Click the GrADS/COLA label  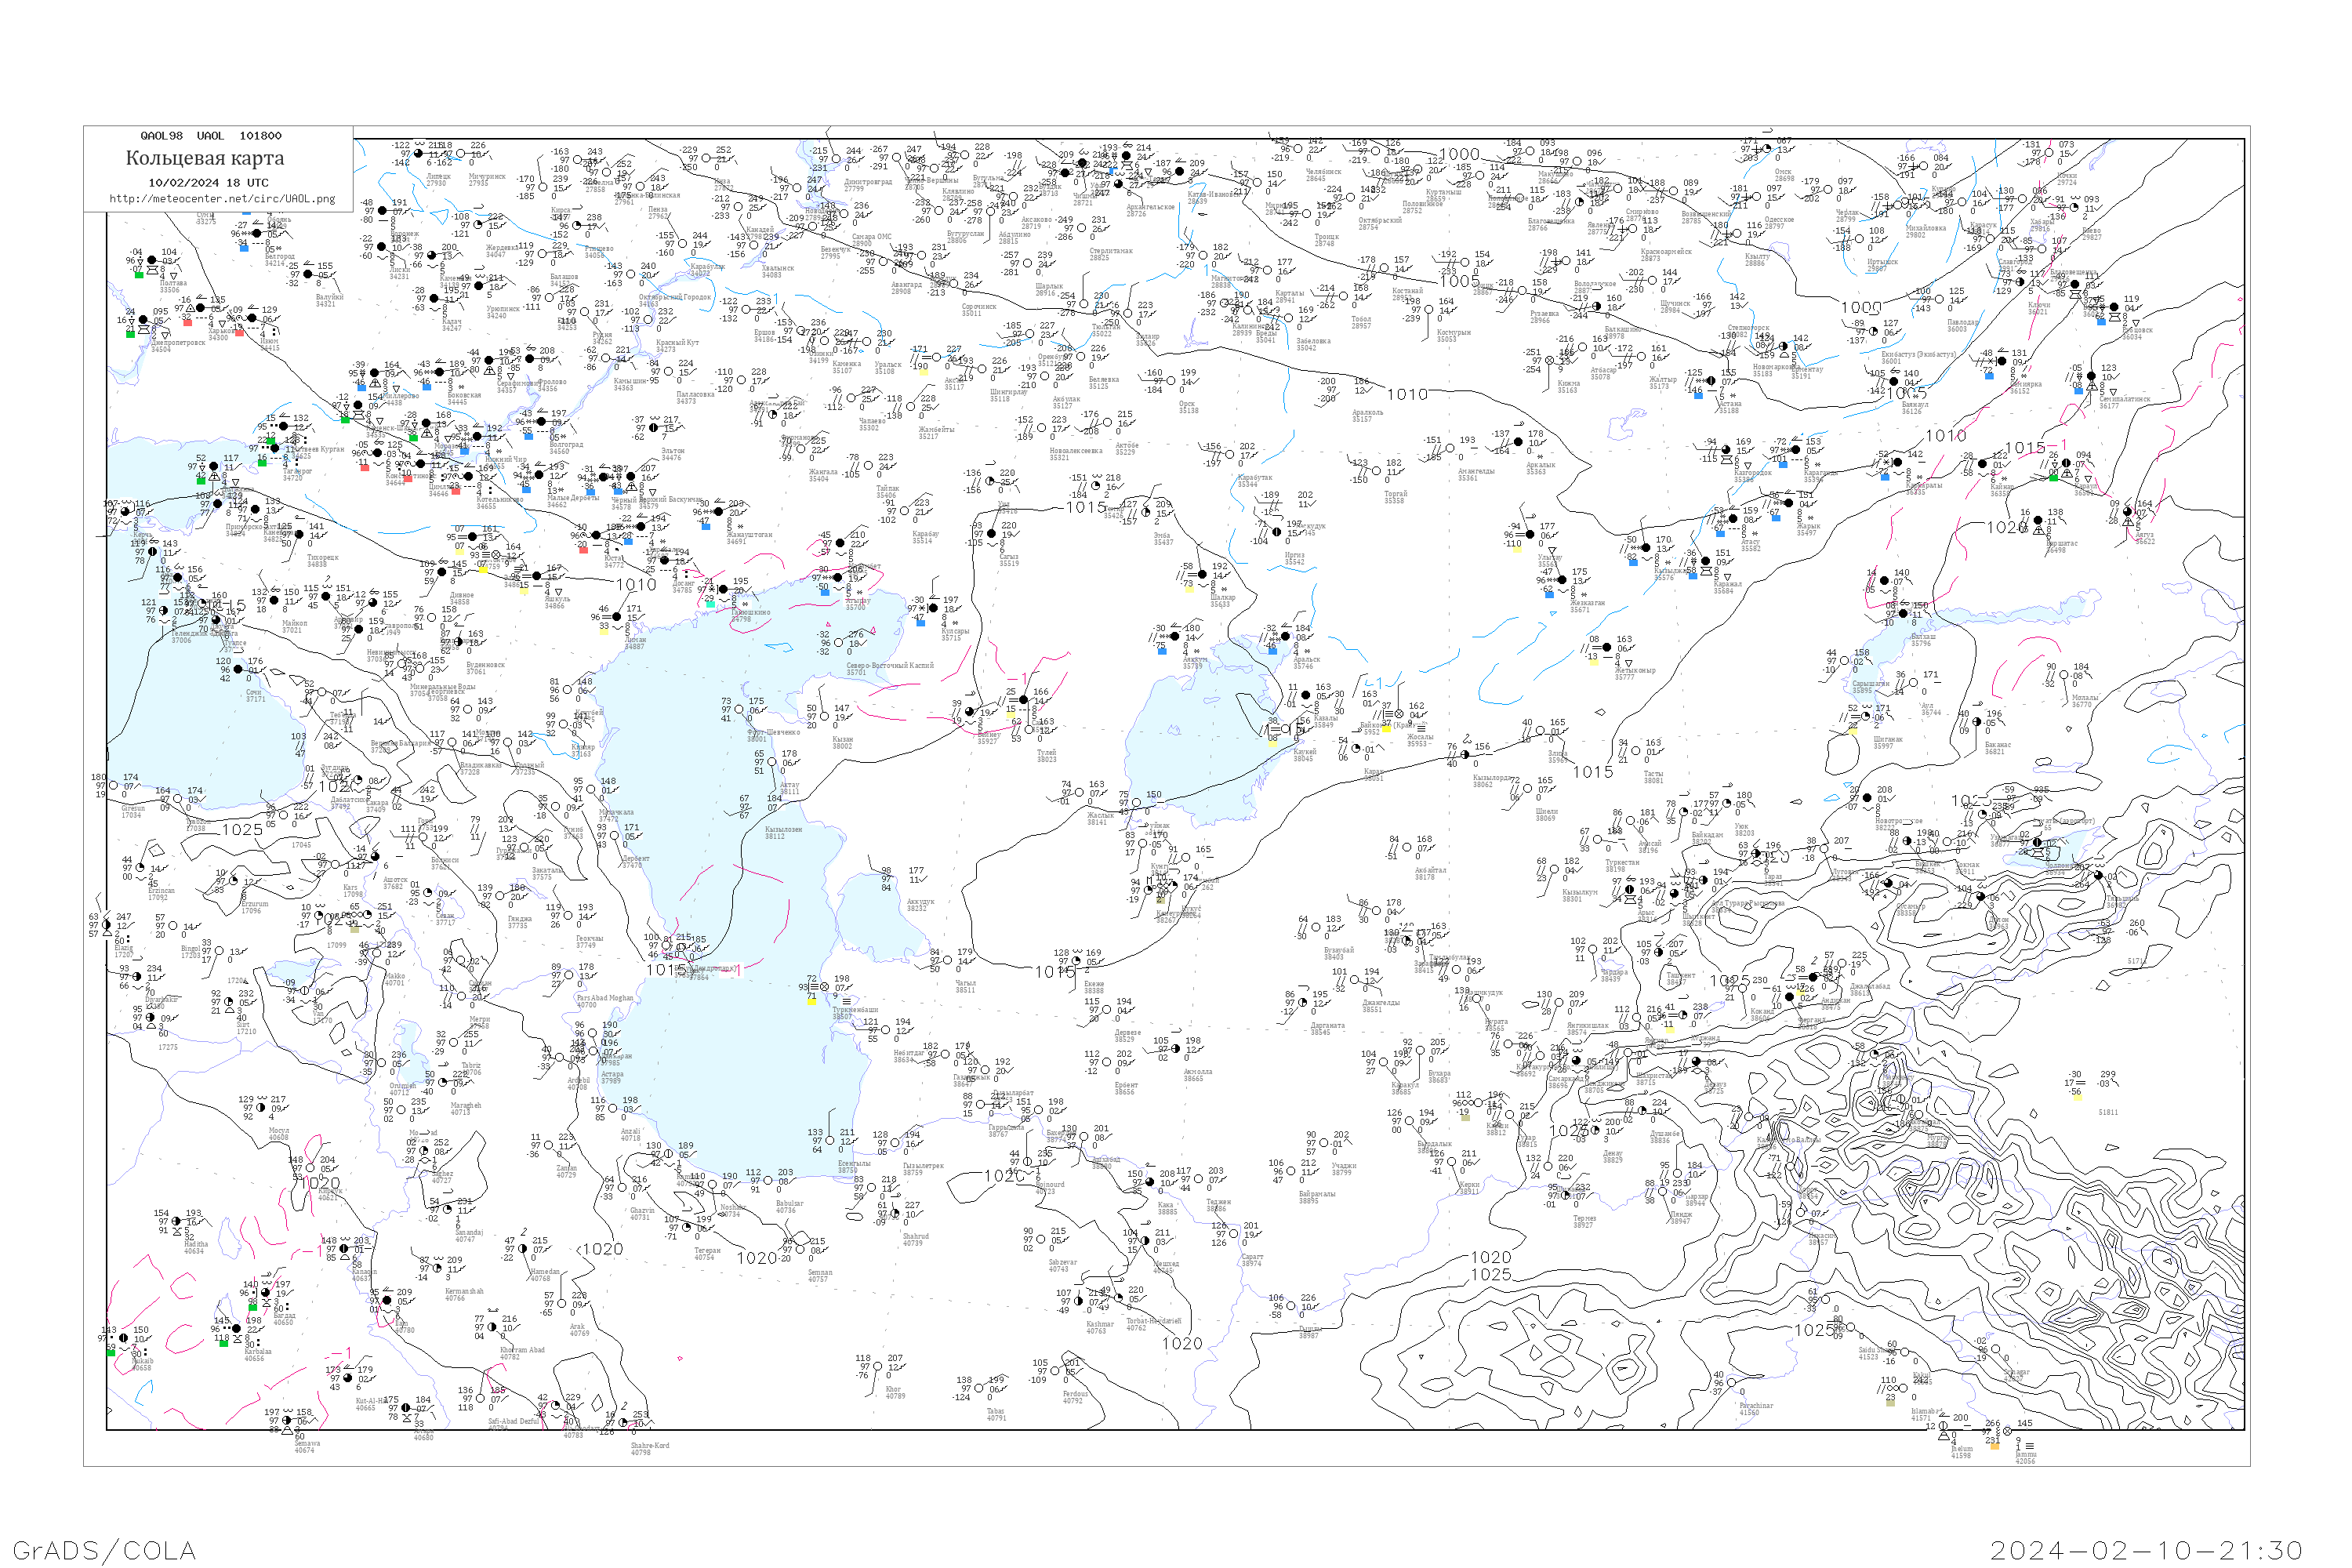click(x=104, y=1550)
